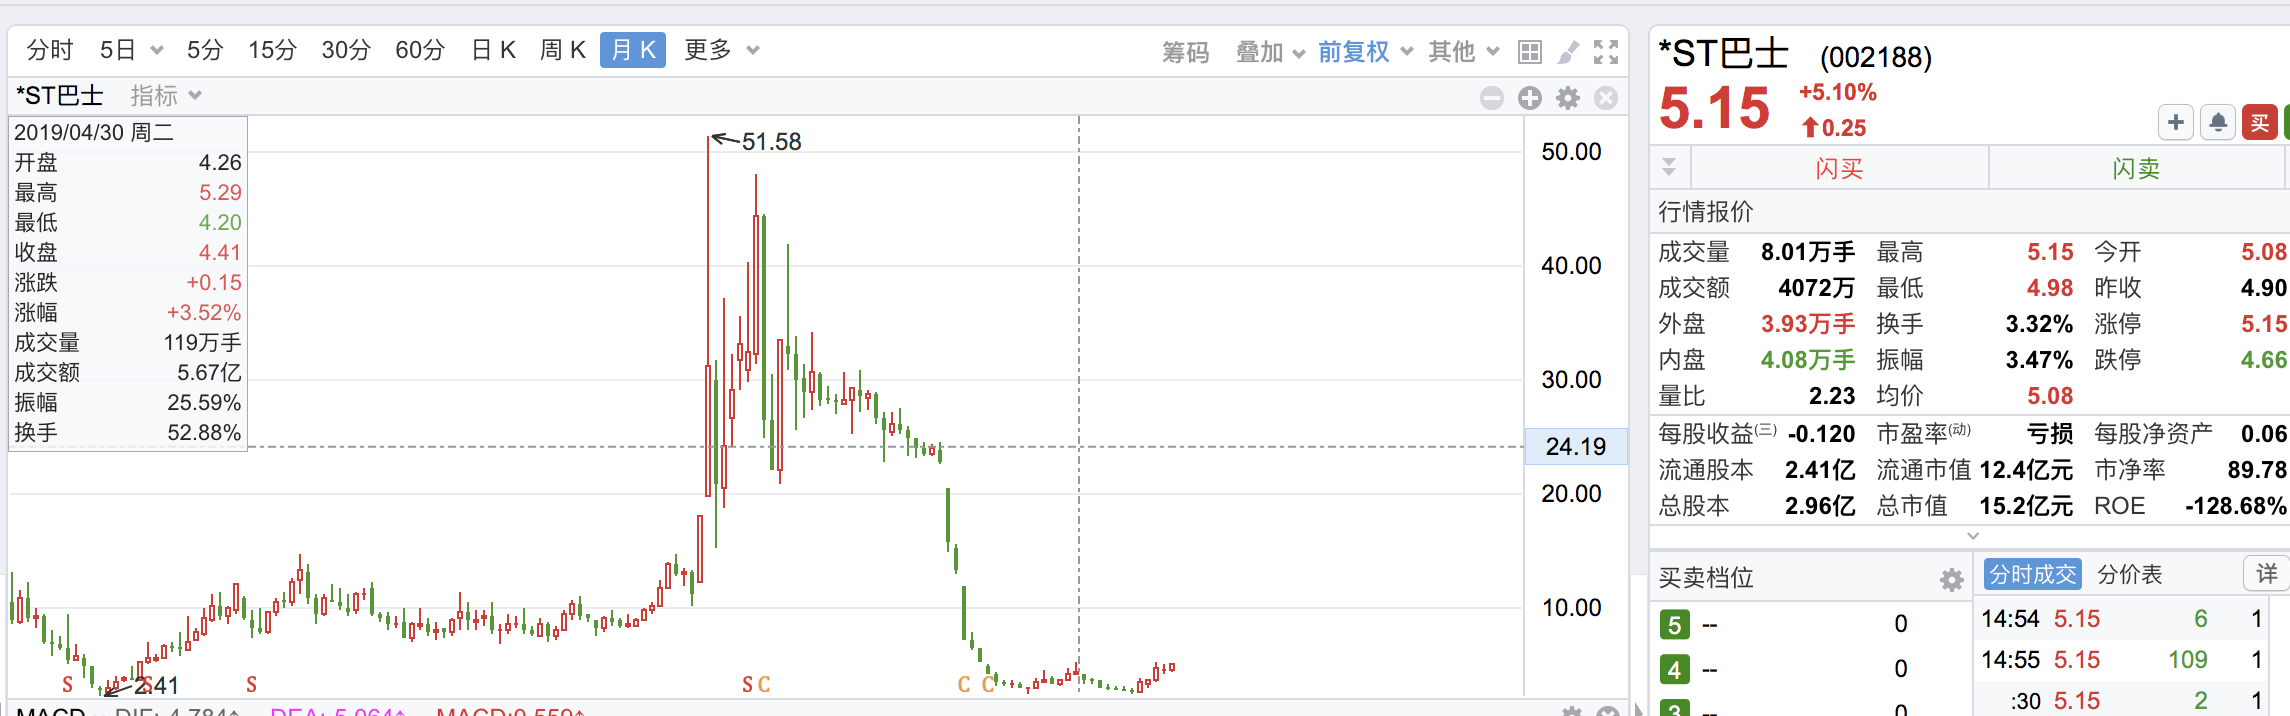2290x716 pixels.
Task: Switch to 日K daily candlestick chart
Action: click(x=494, y=50)
